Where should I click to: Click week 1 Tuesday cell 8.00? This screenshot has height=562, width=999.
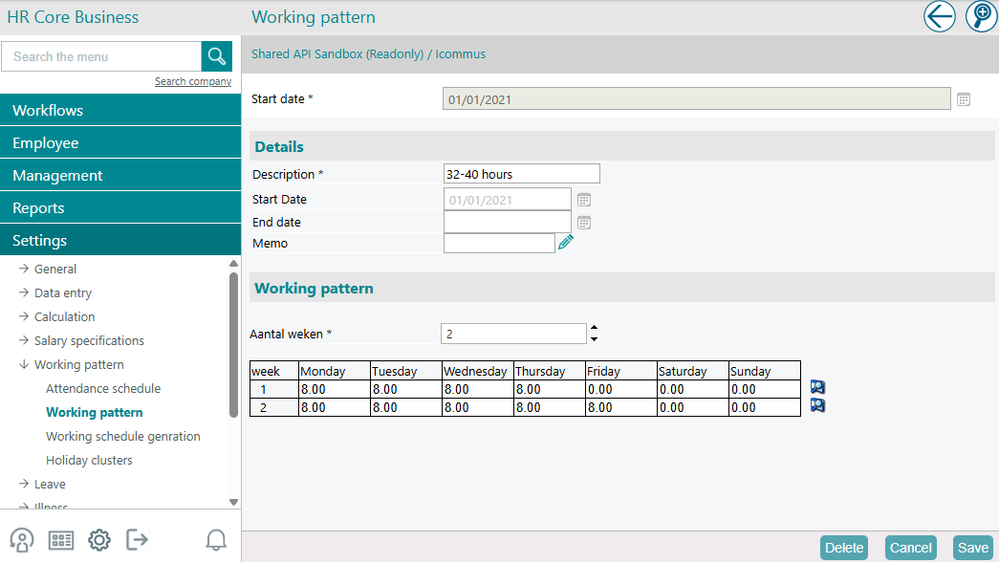point(406,389)
